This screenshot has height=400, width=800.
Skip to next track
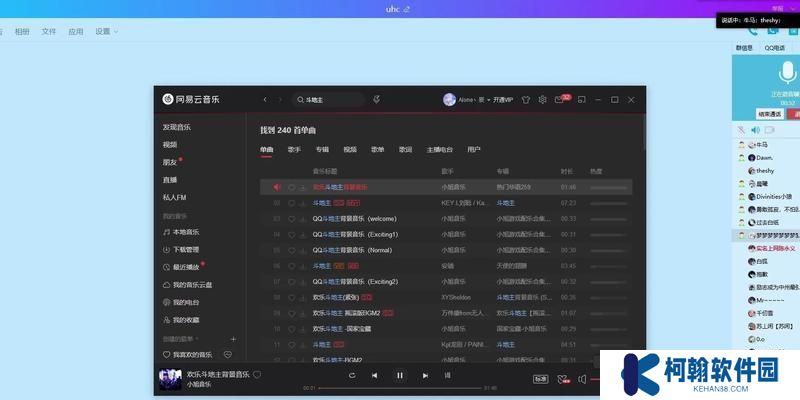[425, 376]
